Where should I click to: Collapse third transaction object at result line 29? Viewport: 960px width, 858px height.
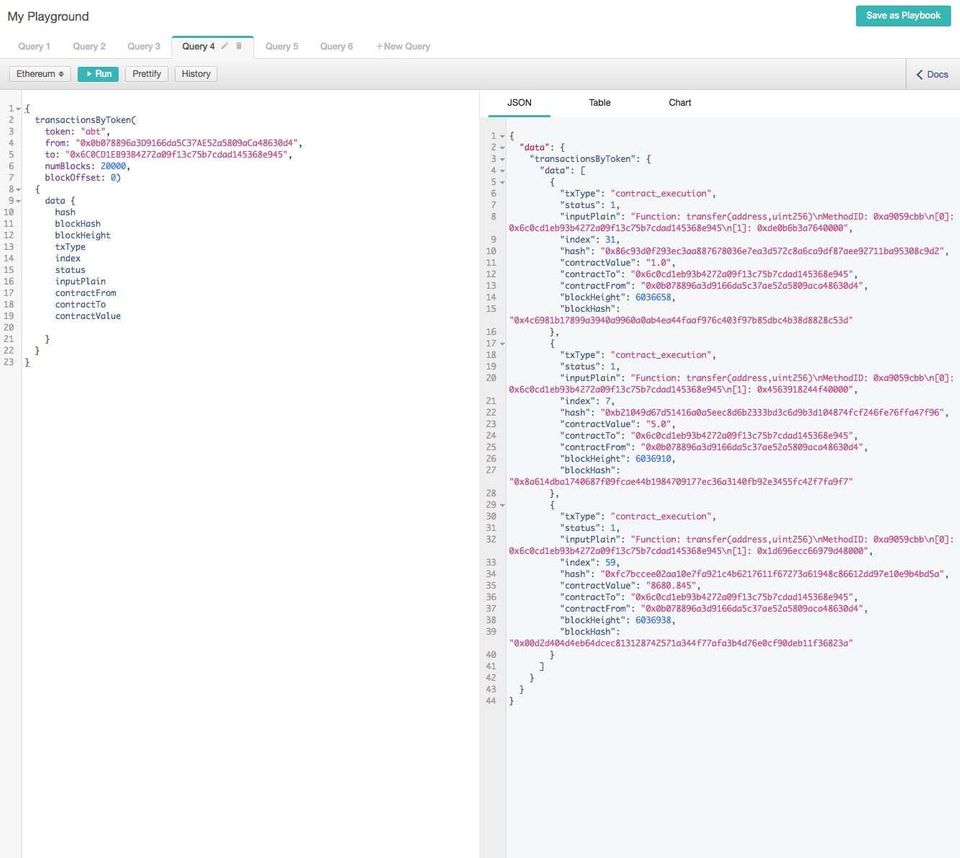(502, 505)
